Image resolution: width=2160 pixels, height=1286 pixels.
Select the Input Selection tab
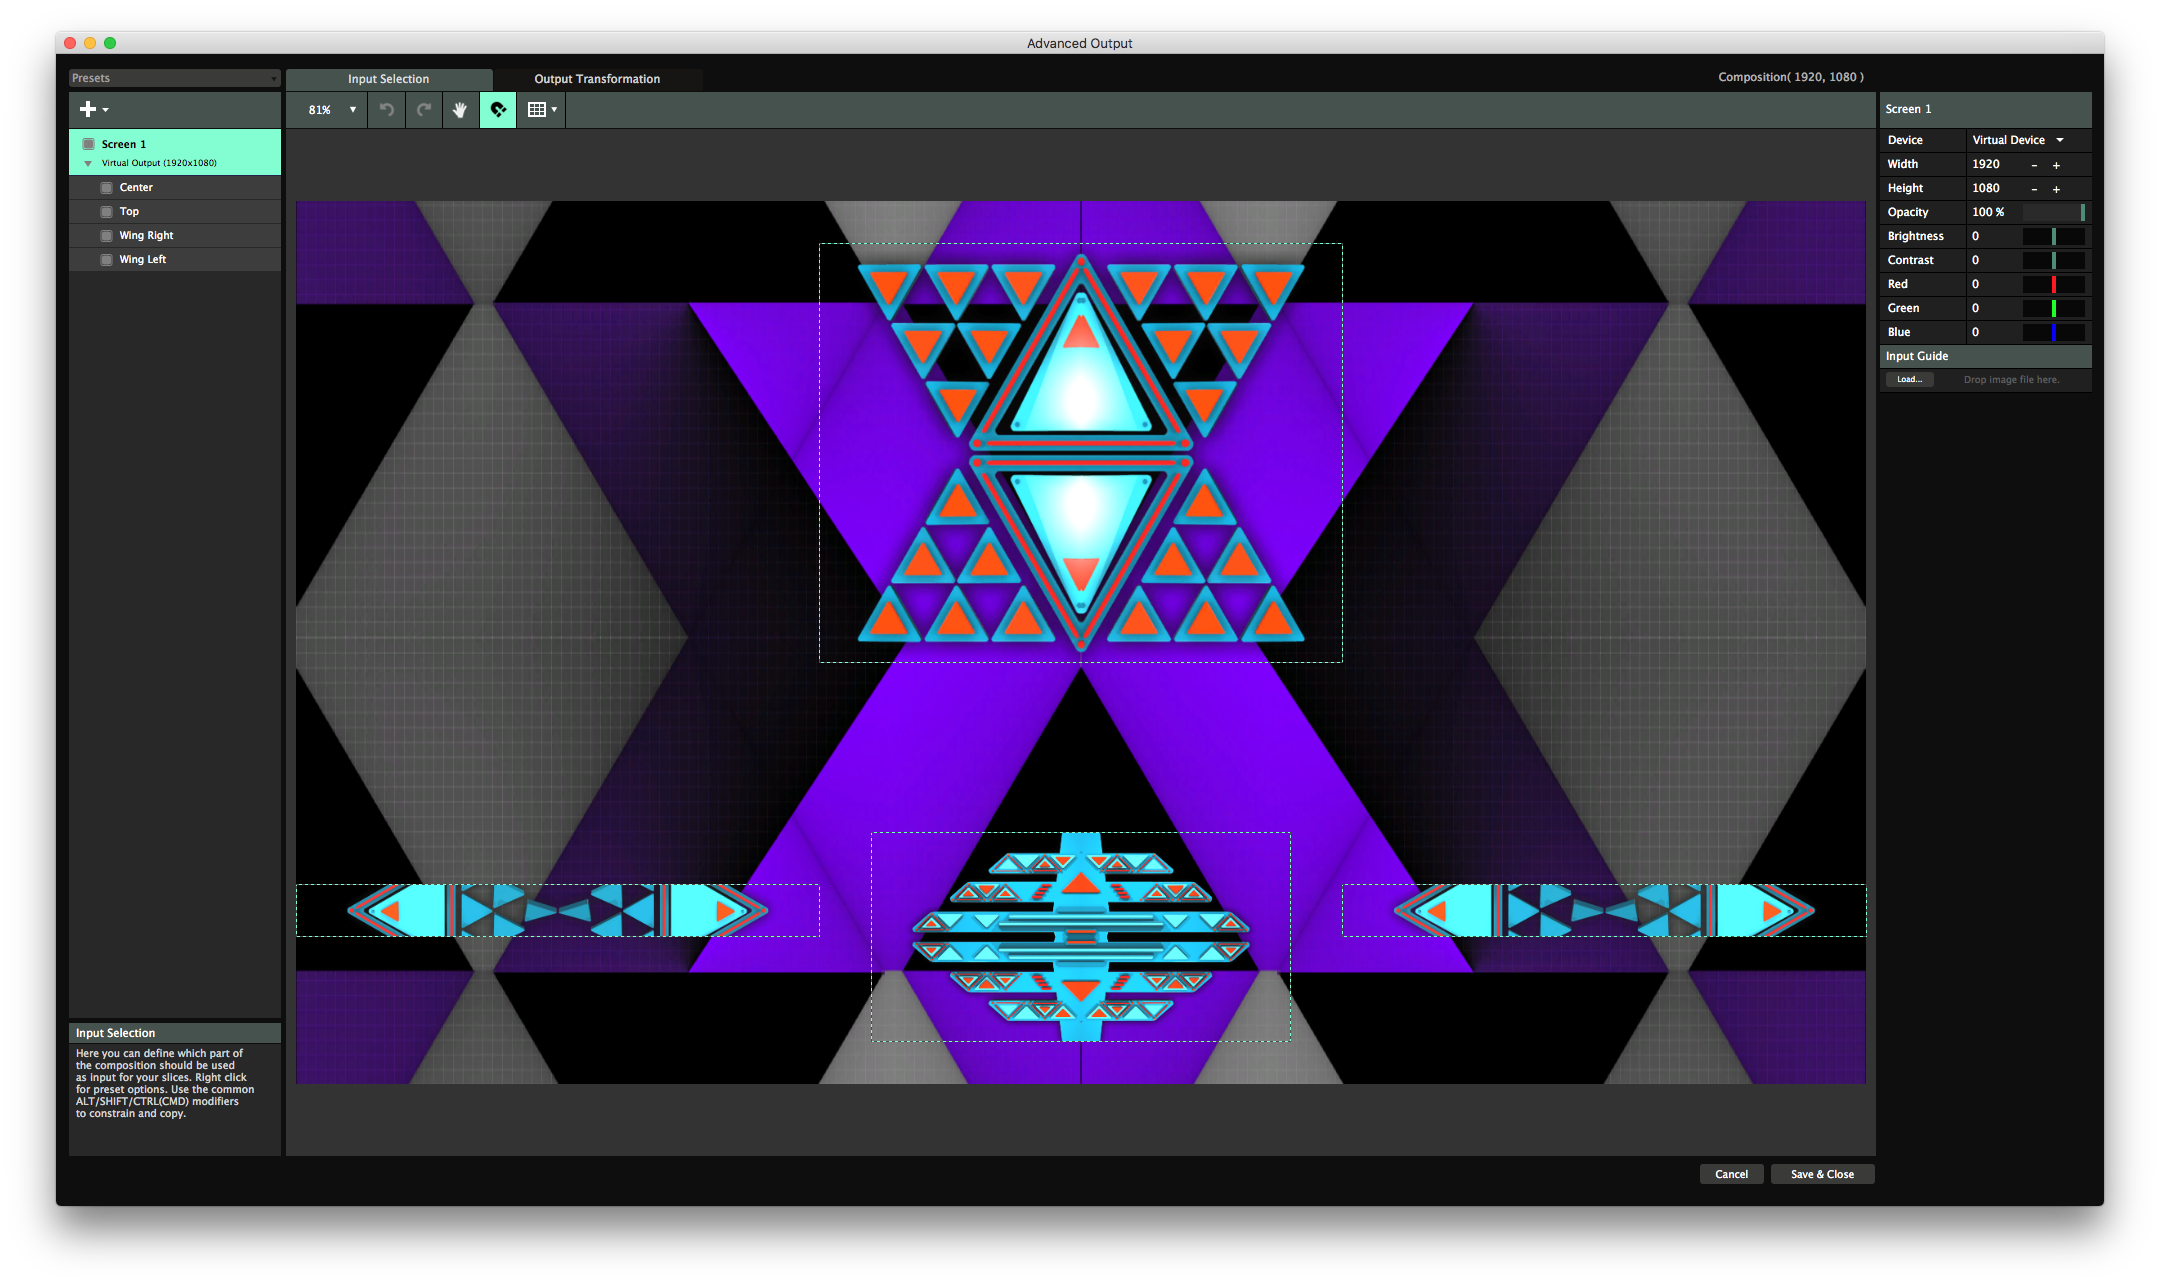[x=388, y=78]
